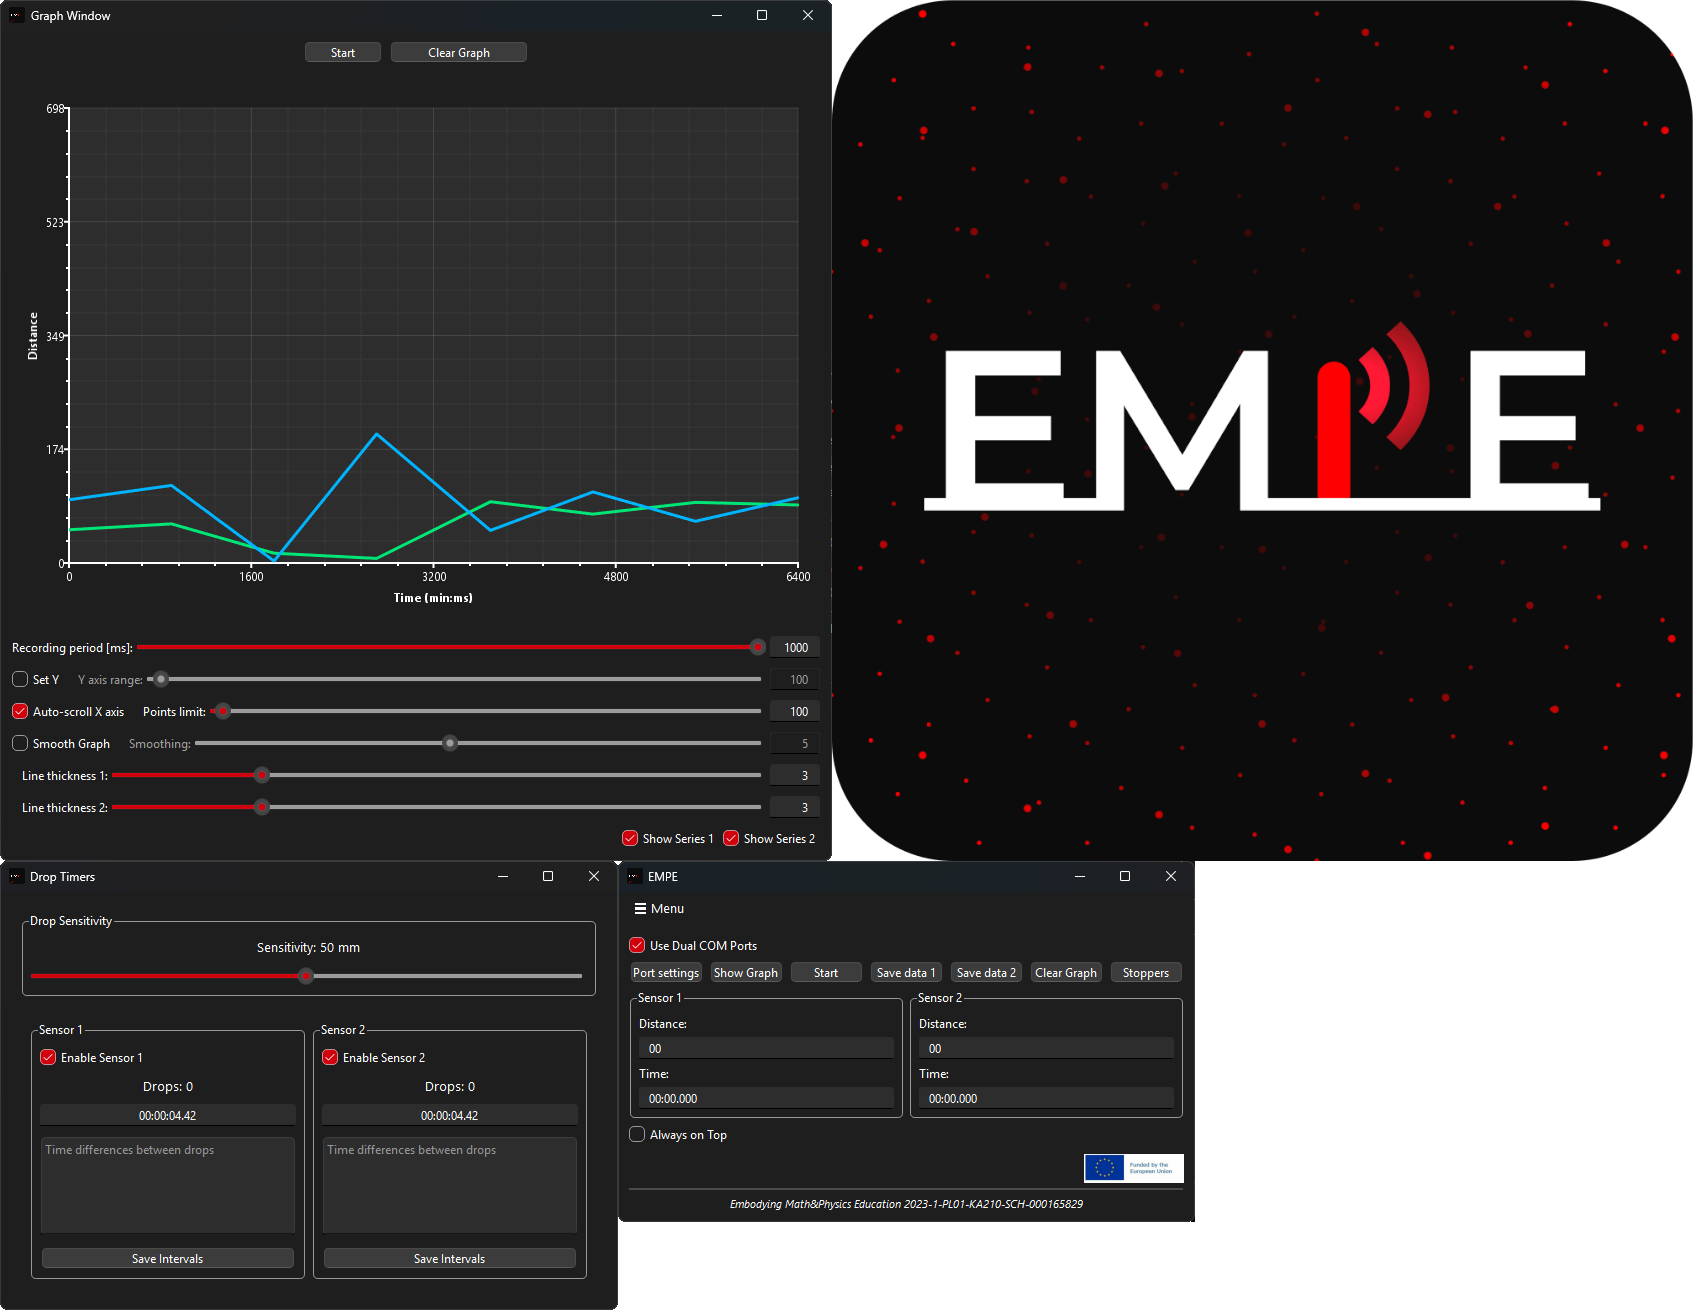Close the Drop Timers window

[594, 876]
